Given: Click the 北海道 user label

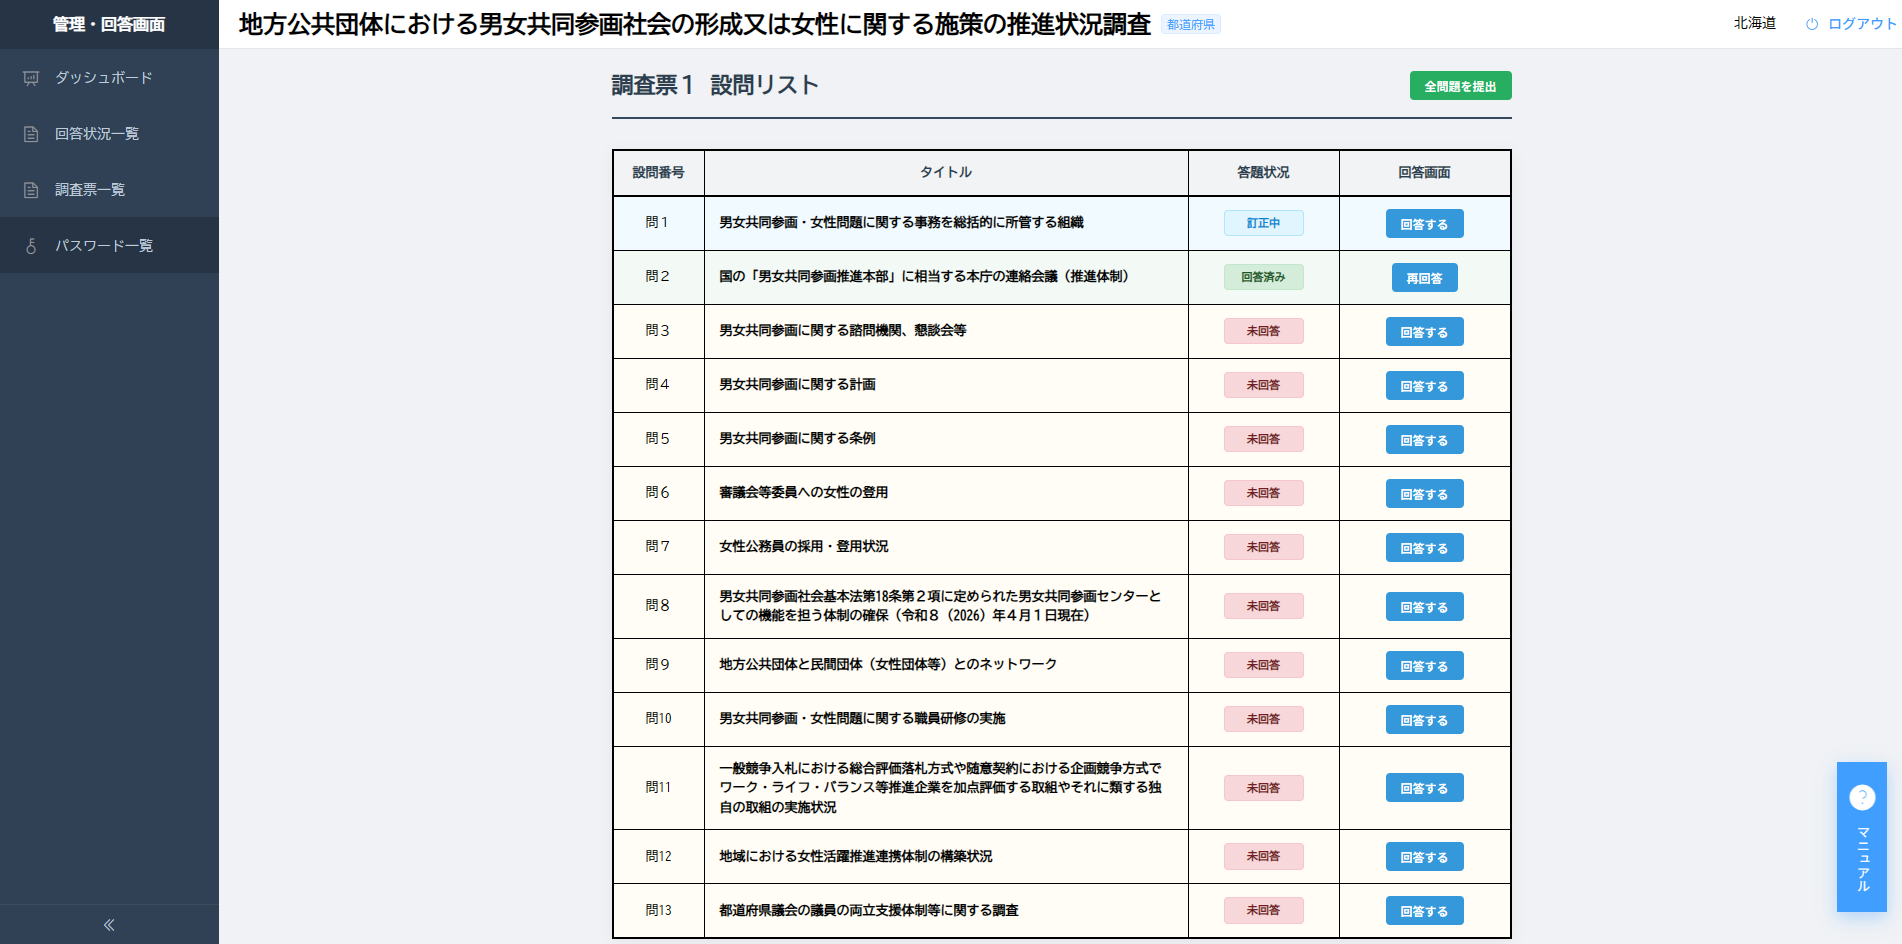Looking at the screenshot, I should coord(1754,23).
